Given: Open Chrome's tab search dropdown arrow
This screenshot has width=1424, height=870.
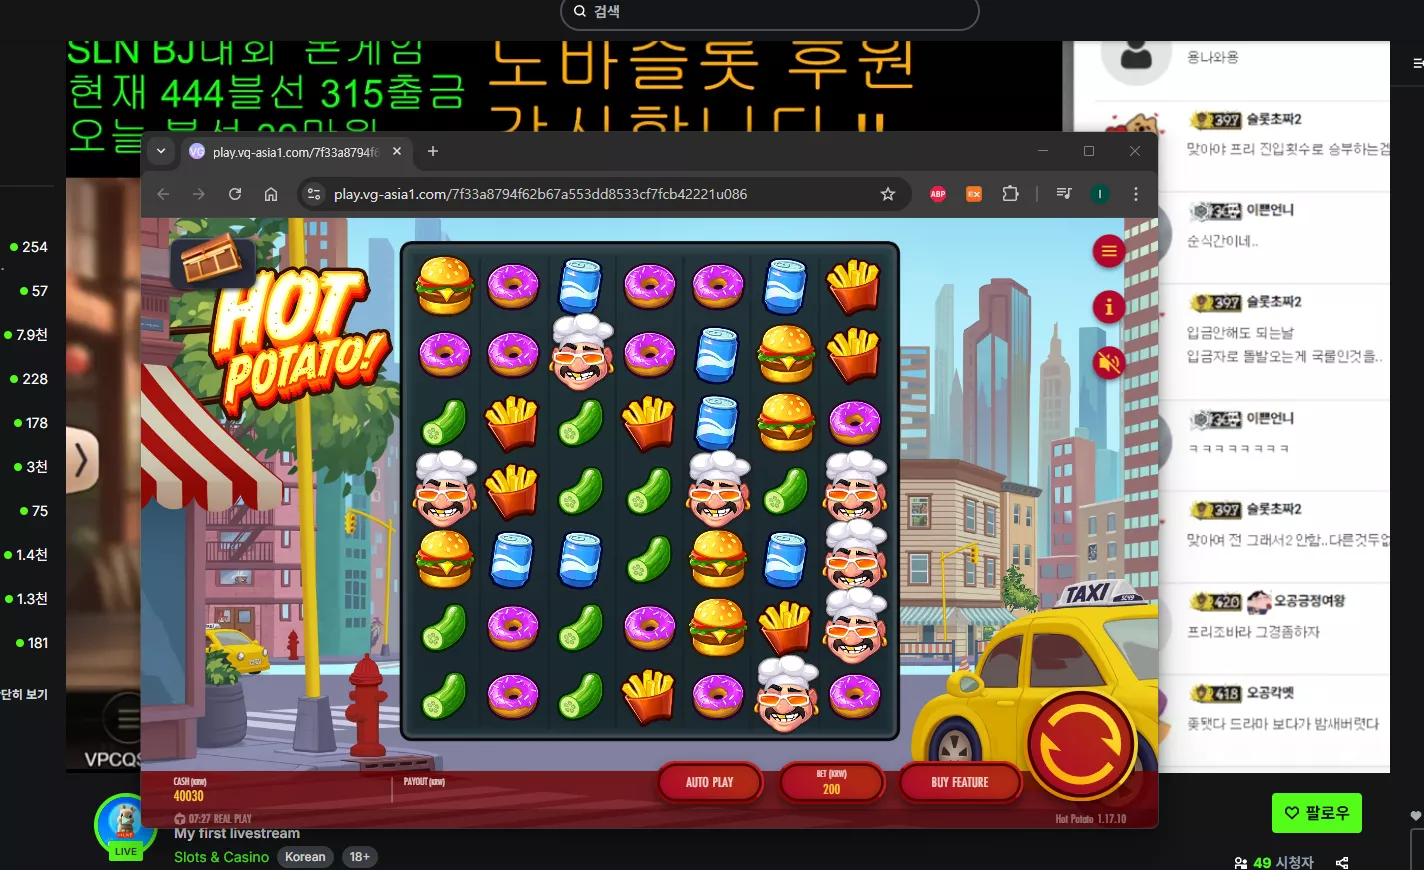Looking at the screenshot, I should [161, 151].
